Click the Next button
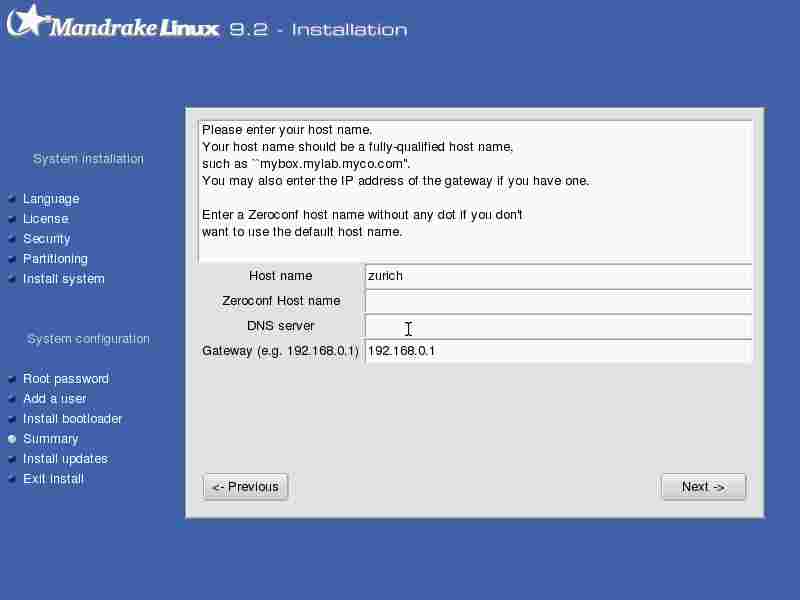 [703, 487]
